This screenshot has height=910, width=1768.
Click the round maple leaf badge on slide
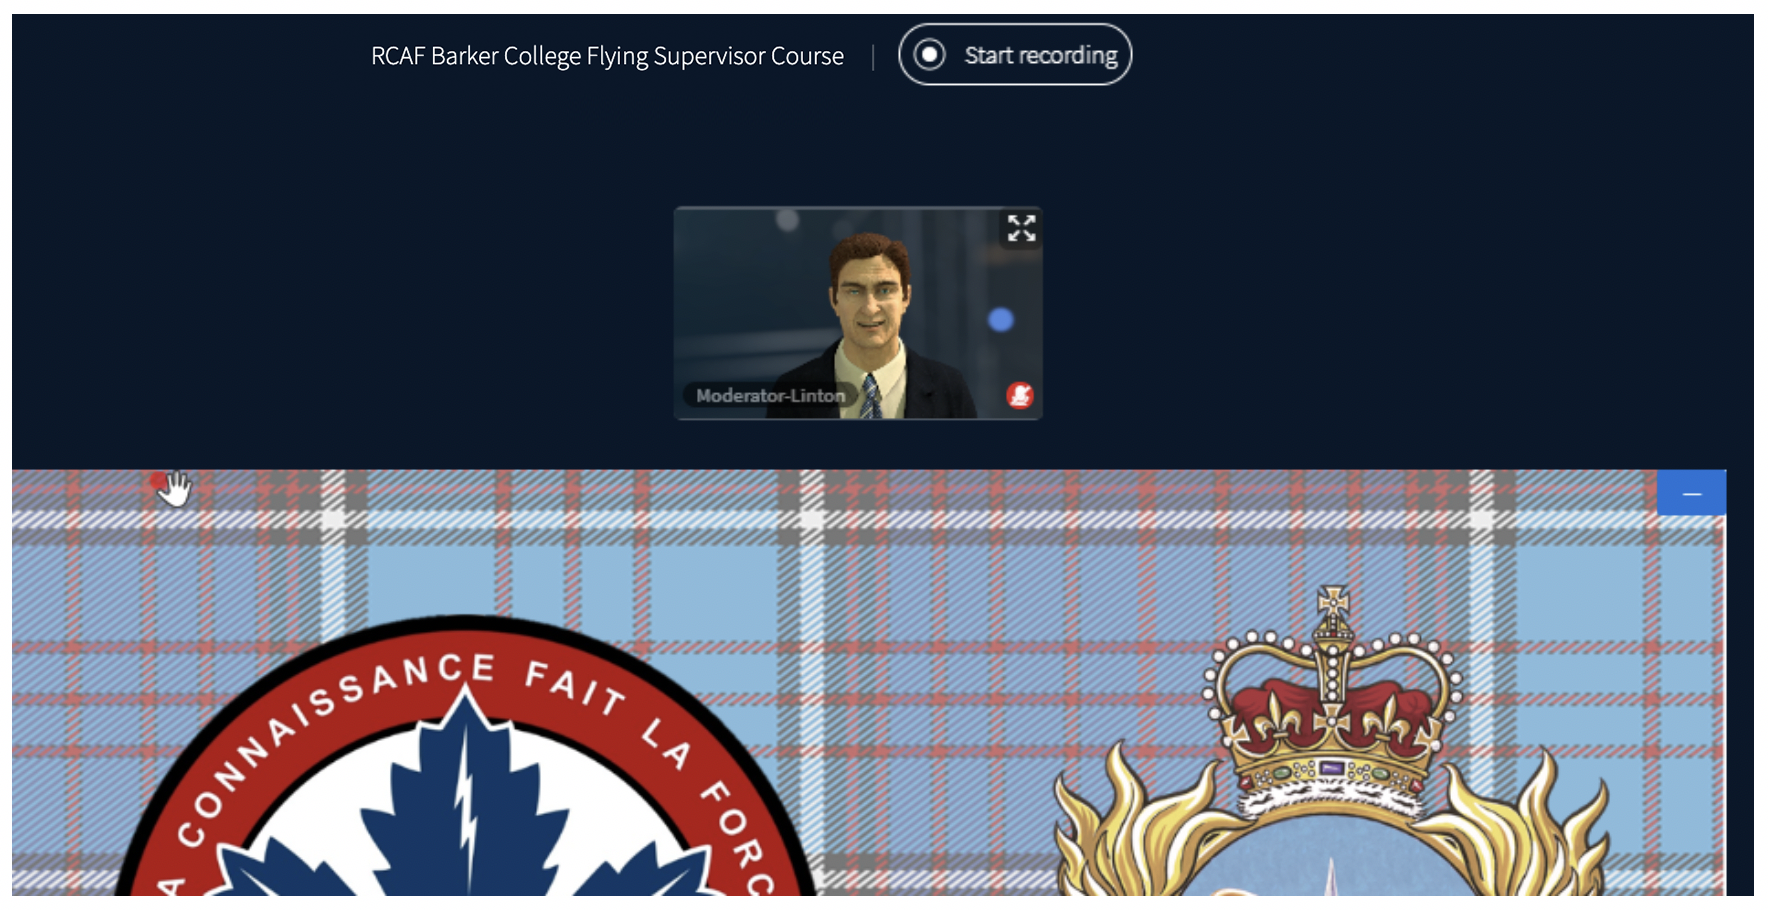click(x=465, y=757)
